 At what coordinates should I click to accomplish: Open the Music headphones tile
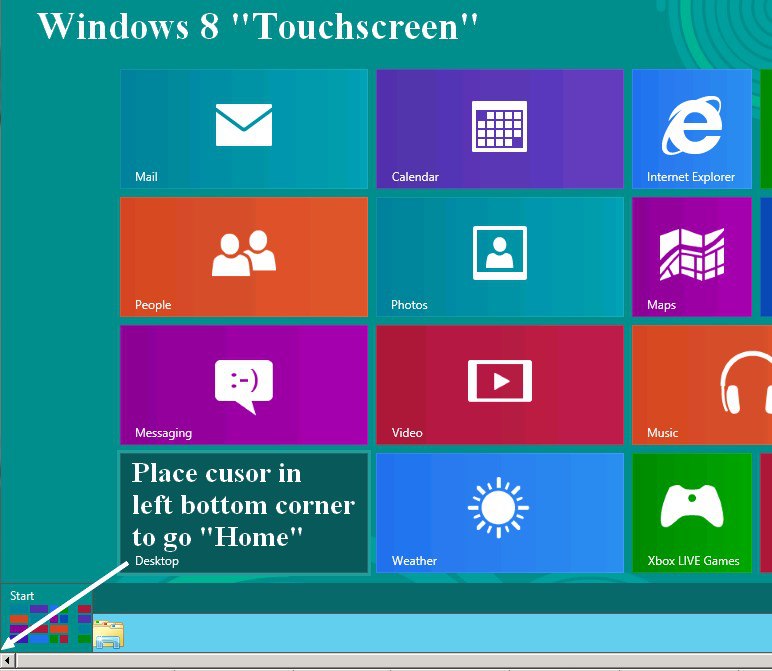point(702,385)
